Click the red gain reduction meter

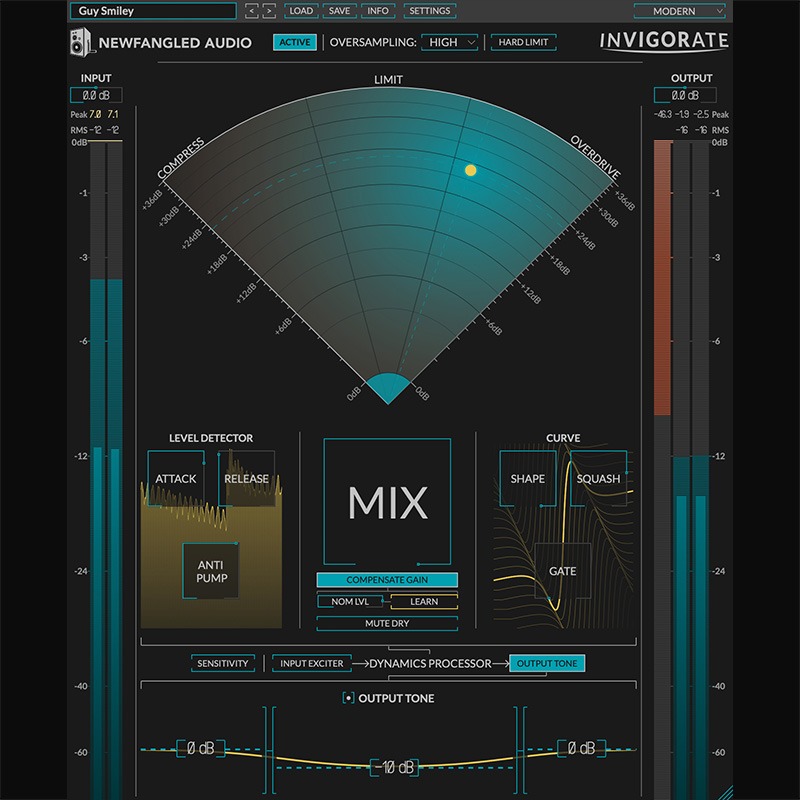[662, 278]
